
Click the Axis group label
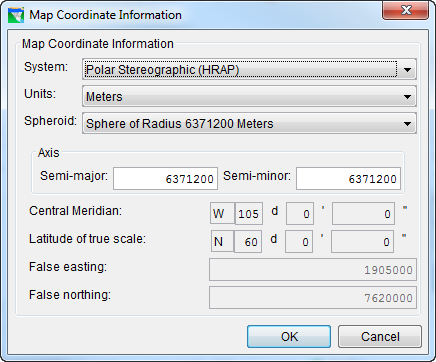tap(49, 153)
